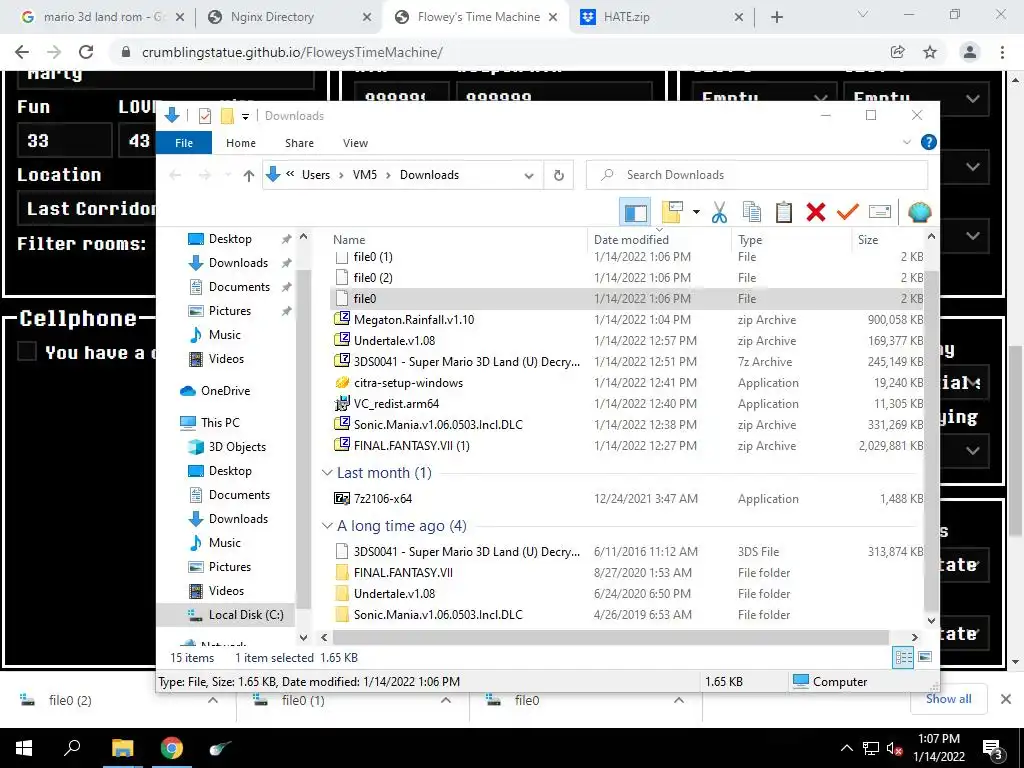Switch to Details view layout icon
The height and width of the screenshot is (768, 1024).
[x=903, y=658]
